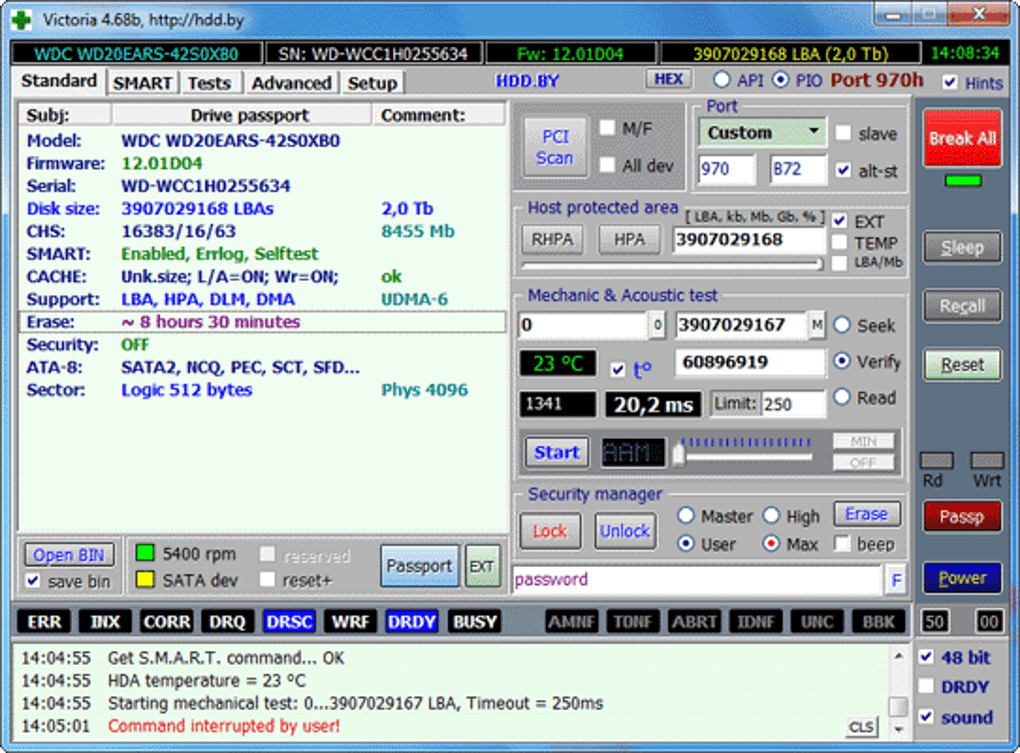Choose the High security level radio
The width and height of the screenshot is (1020, 753).
pyautogui.click(x=771, y=515)
